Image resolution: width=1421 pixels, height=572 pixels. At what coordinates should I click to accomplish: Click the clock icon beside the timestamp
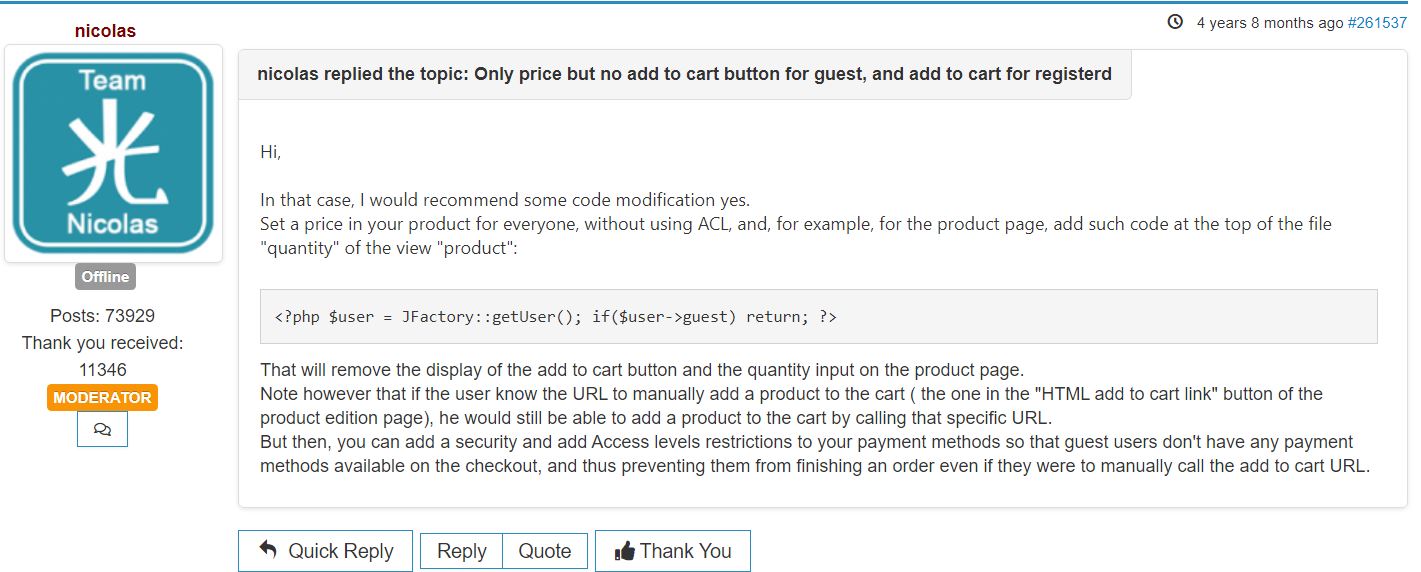click(x=1176, y=22)
